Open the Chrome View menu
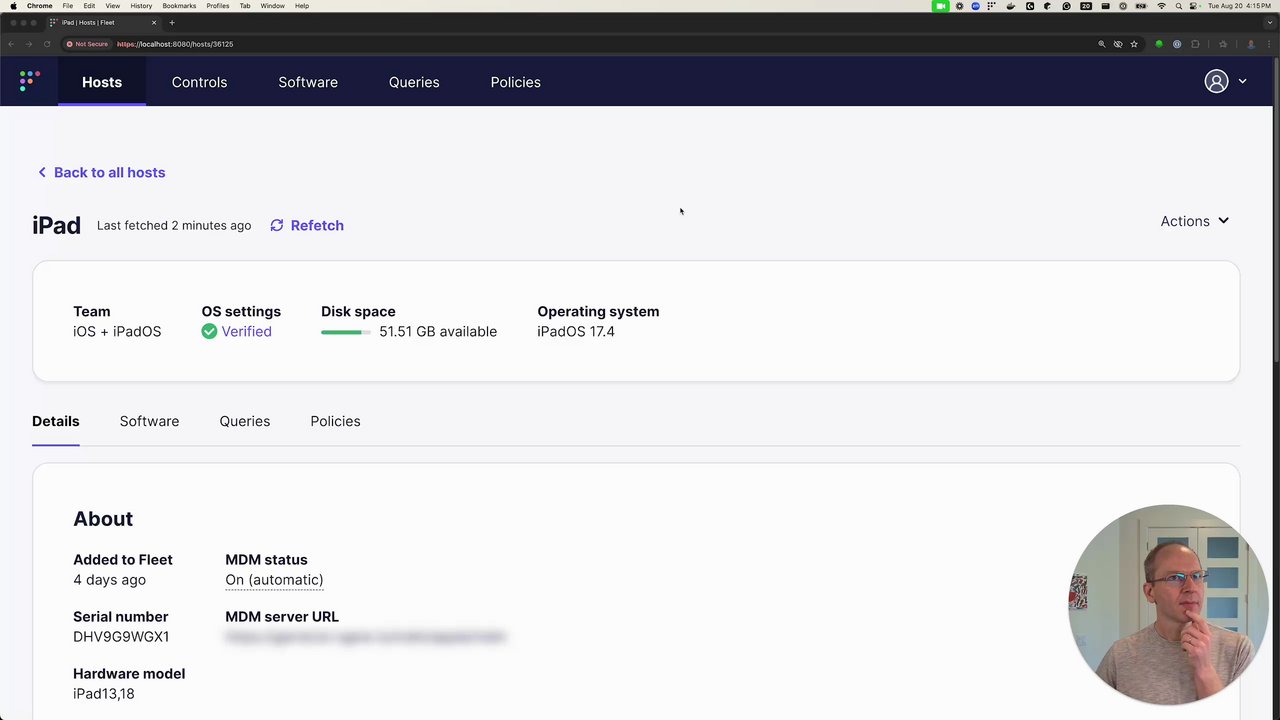The image size is (1280, 720). click(113, 6)
